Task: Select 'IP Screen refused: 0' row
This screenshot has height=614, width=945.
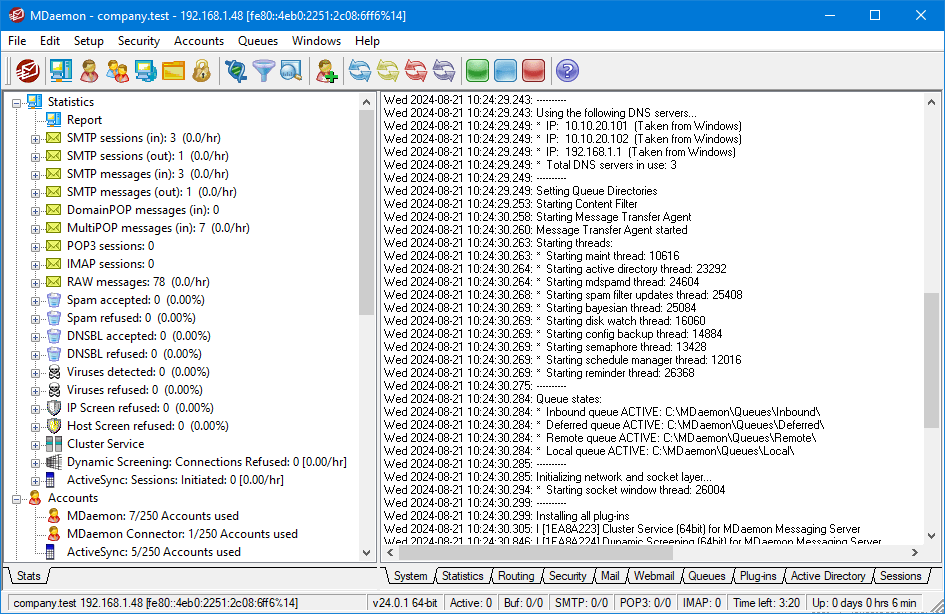Action: pyautogui.click(x=140, y=408)
